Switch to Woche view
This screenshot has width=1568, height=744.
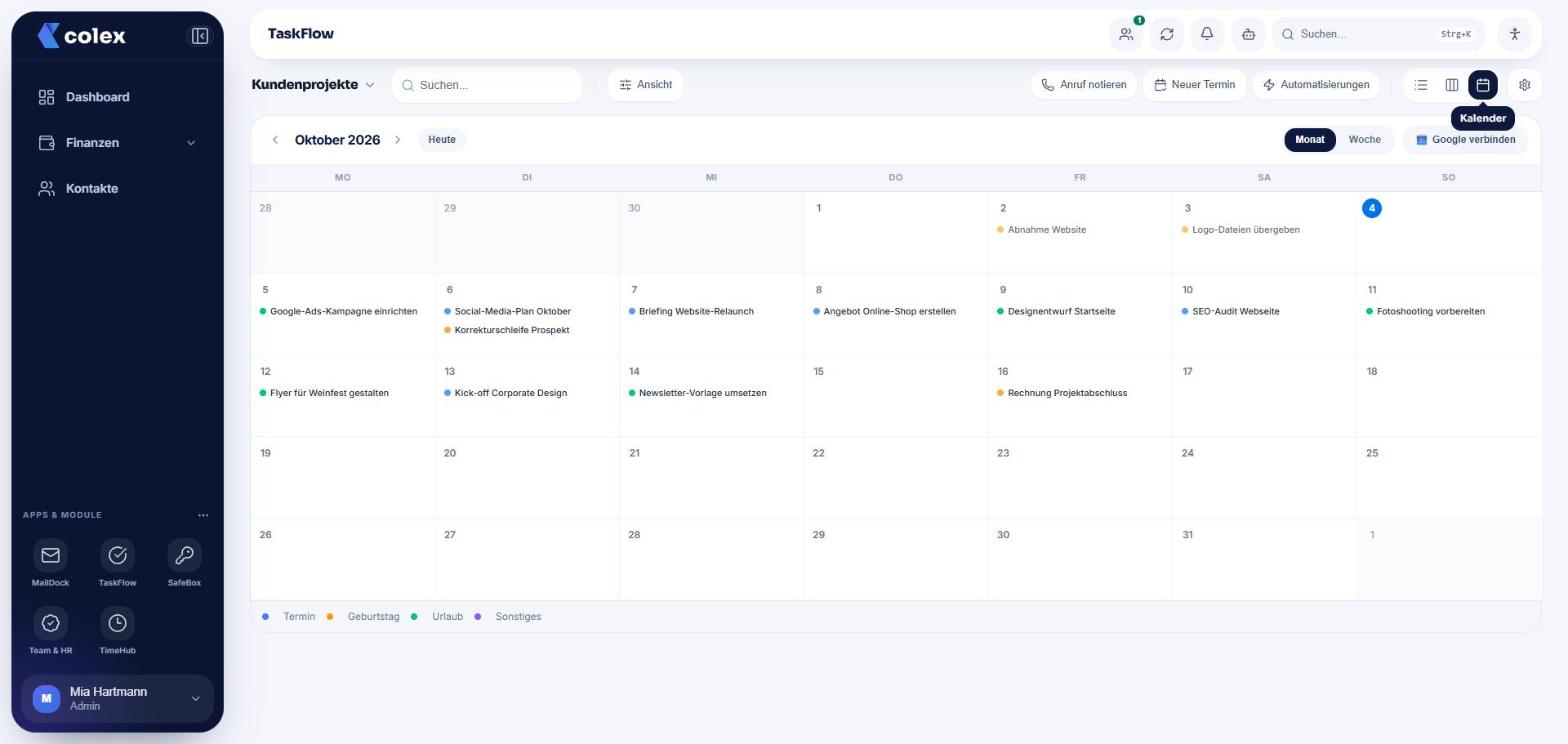pos(1365,140)
